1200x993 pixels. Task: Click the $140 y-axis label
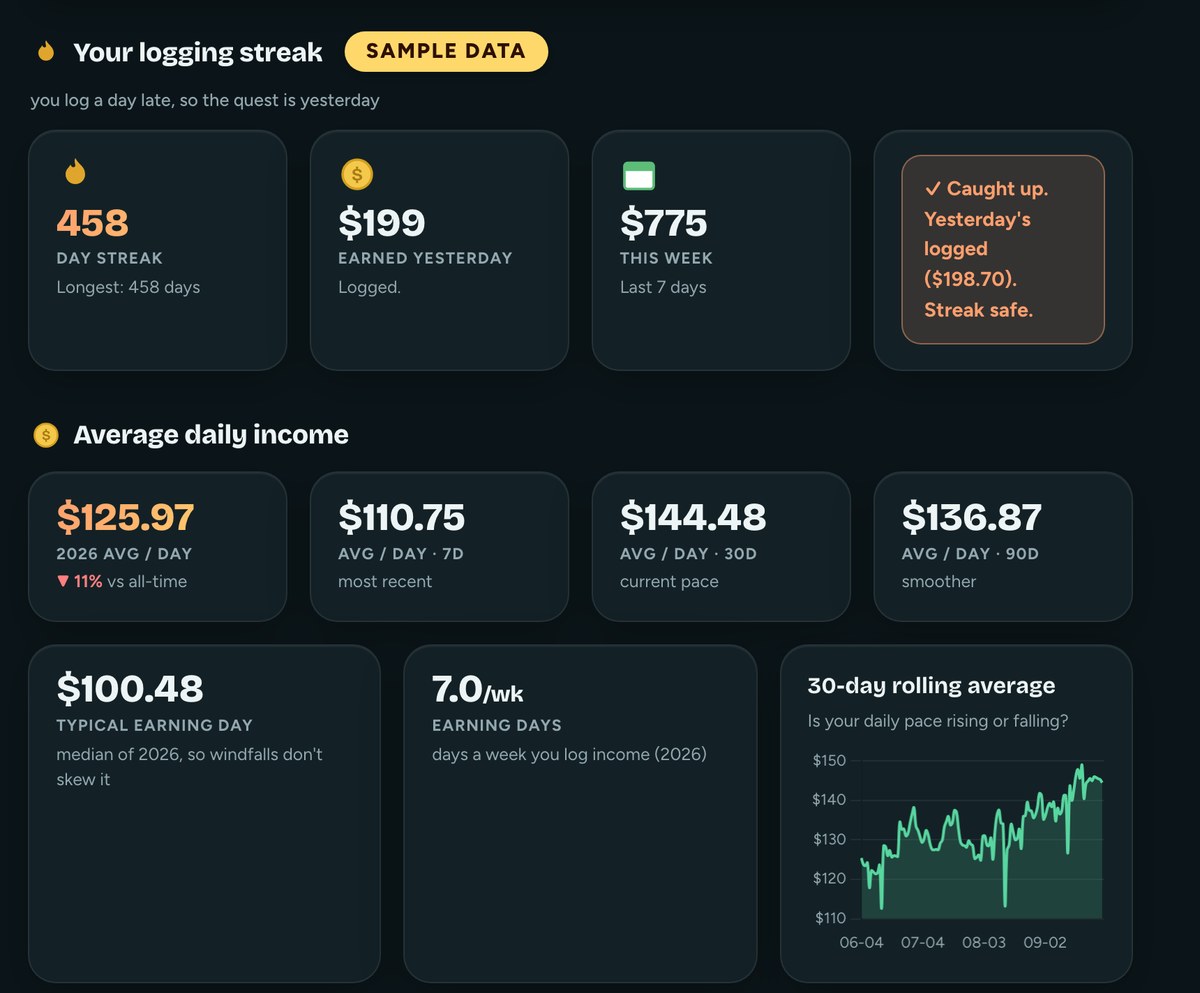pos(830,800)
